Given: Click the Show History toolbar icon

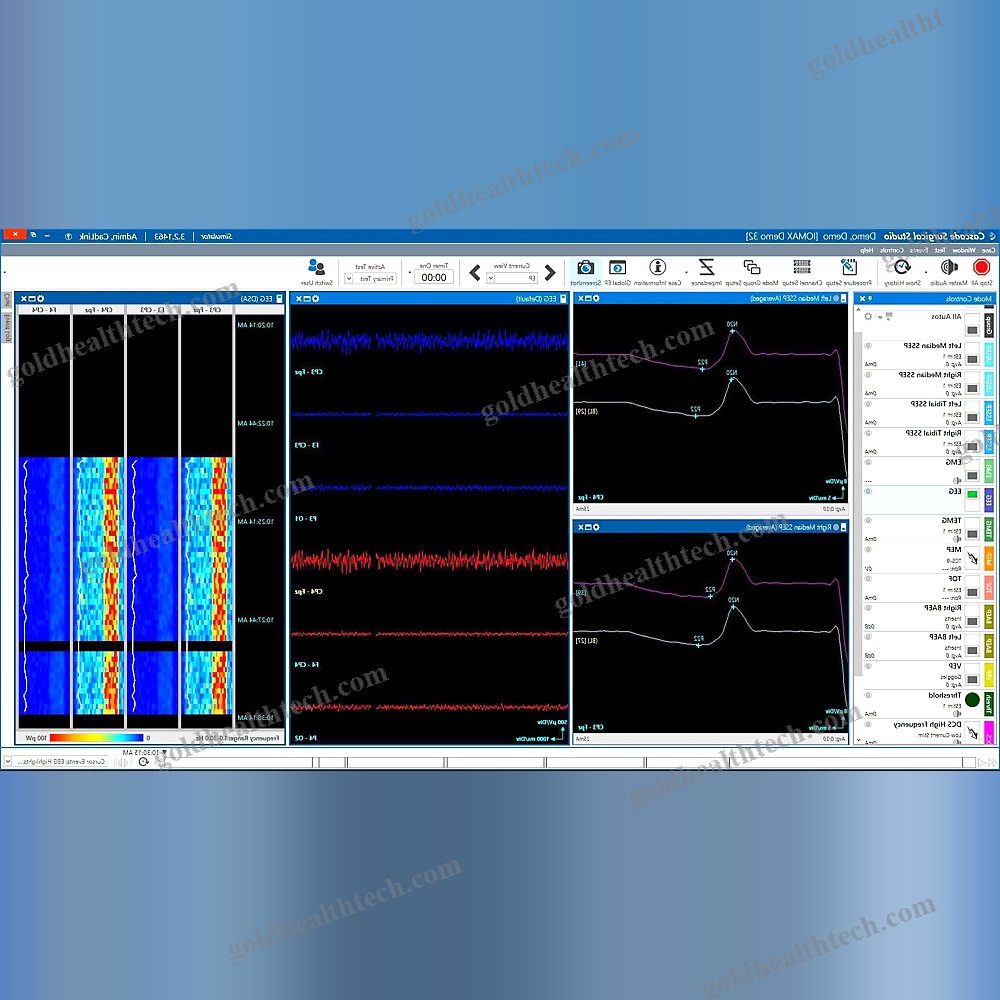Looking at the screenshot, I should pos(902,267).
